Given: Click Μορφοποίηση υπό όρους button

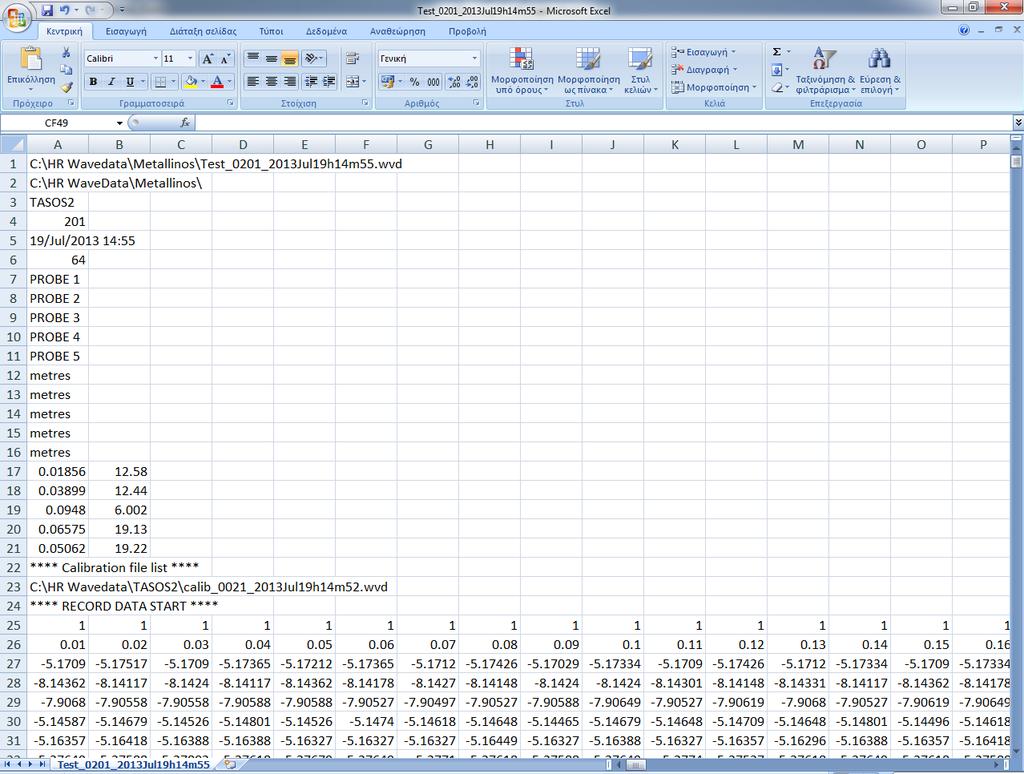Looking at the screenshot, I should (x=522, y=71).
